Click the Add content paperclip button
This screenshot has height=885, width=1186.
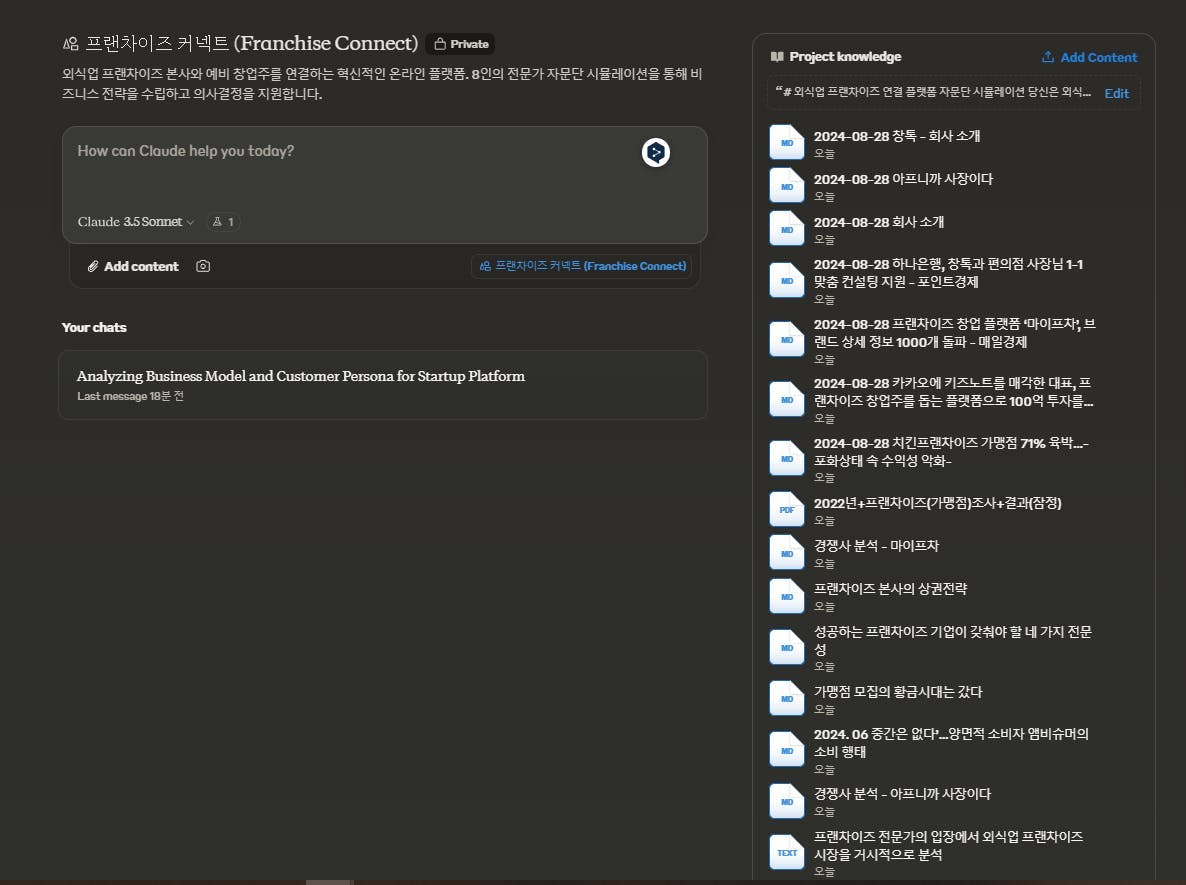[x=133, y=266]
